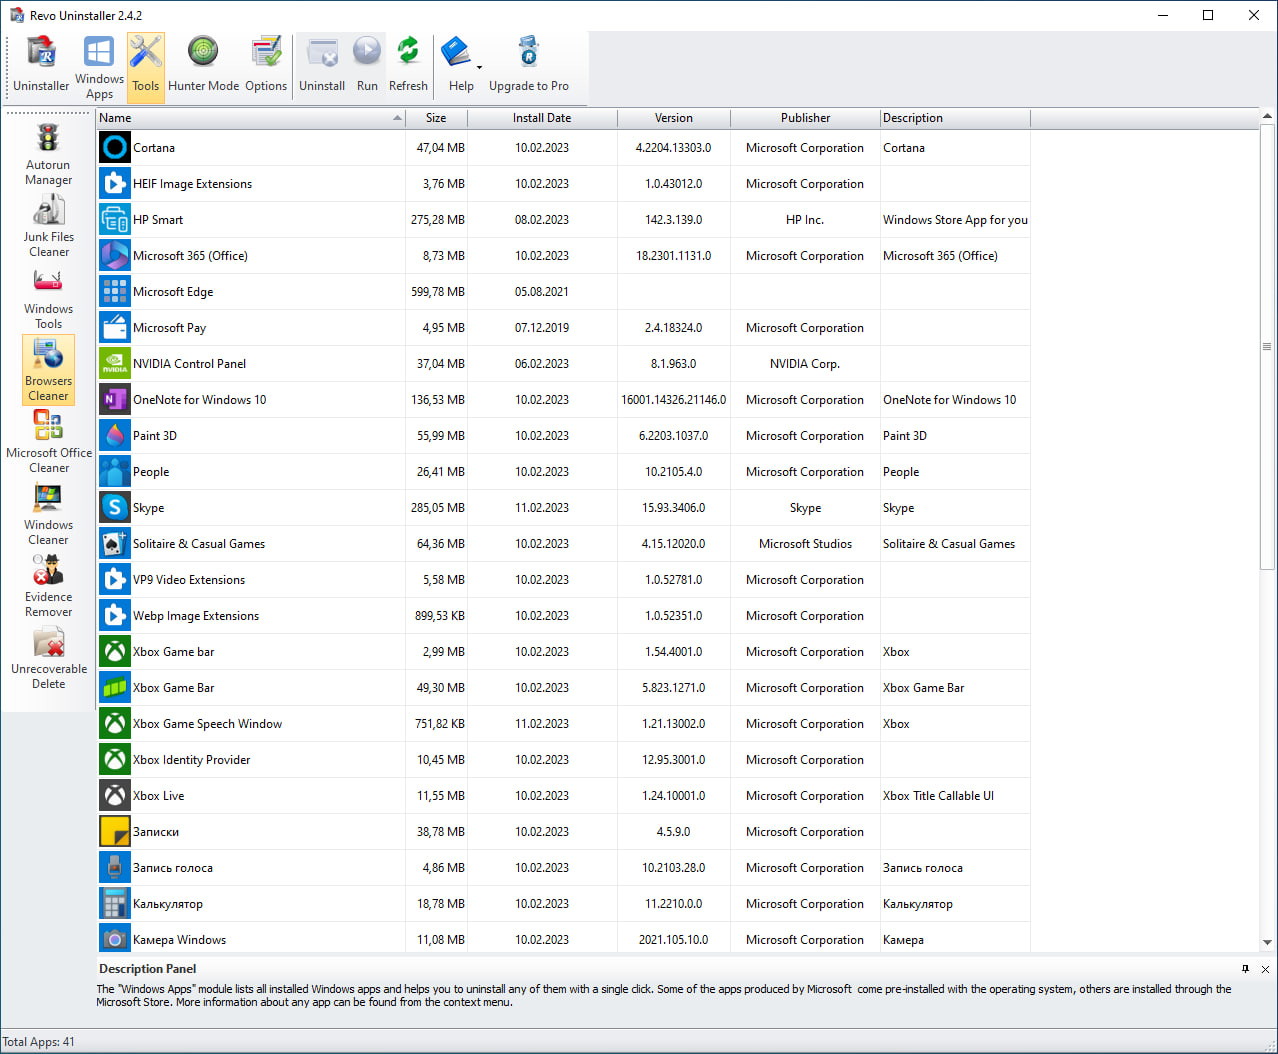The height and width of the screenshot is (1054, 1278).
Task: Select Webp Image Extensions row
Action: tap(564, 616)
